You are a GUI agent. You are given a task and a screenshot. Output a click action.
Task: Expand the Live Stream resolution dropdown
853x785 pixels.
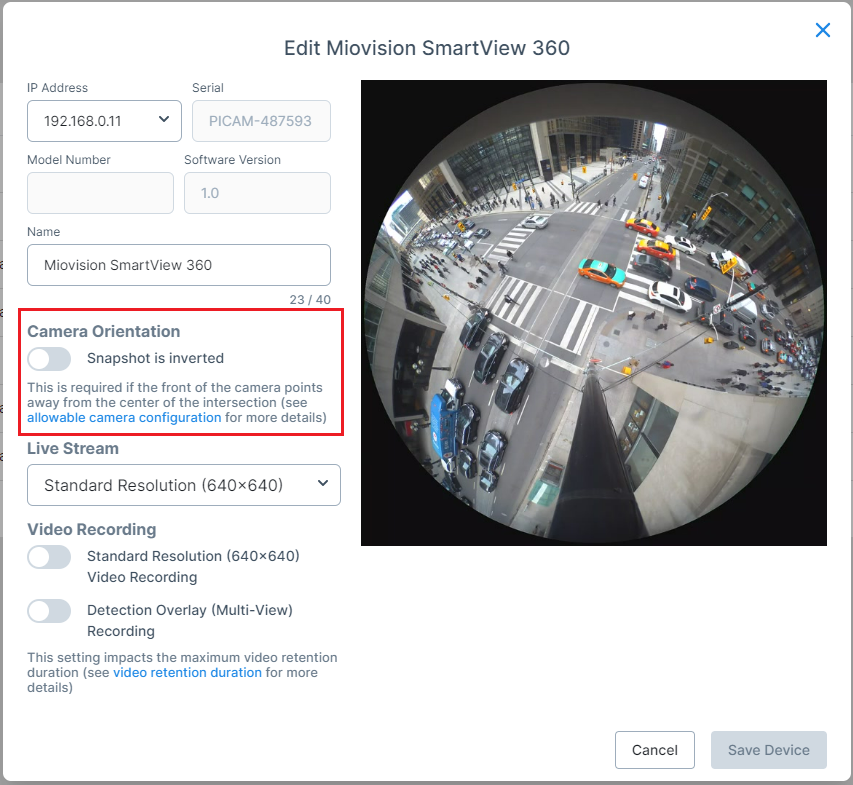(183, 484)
